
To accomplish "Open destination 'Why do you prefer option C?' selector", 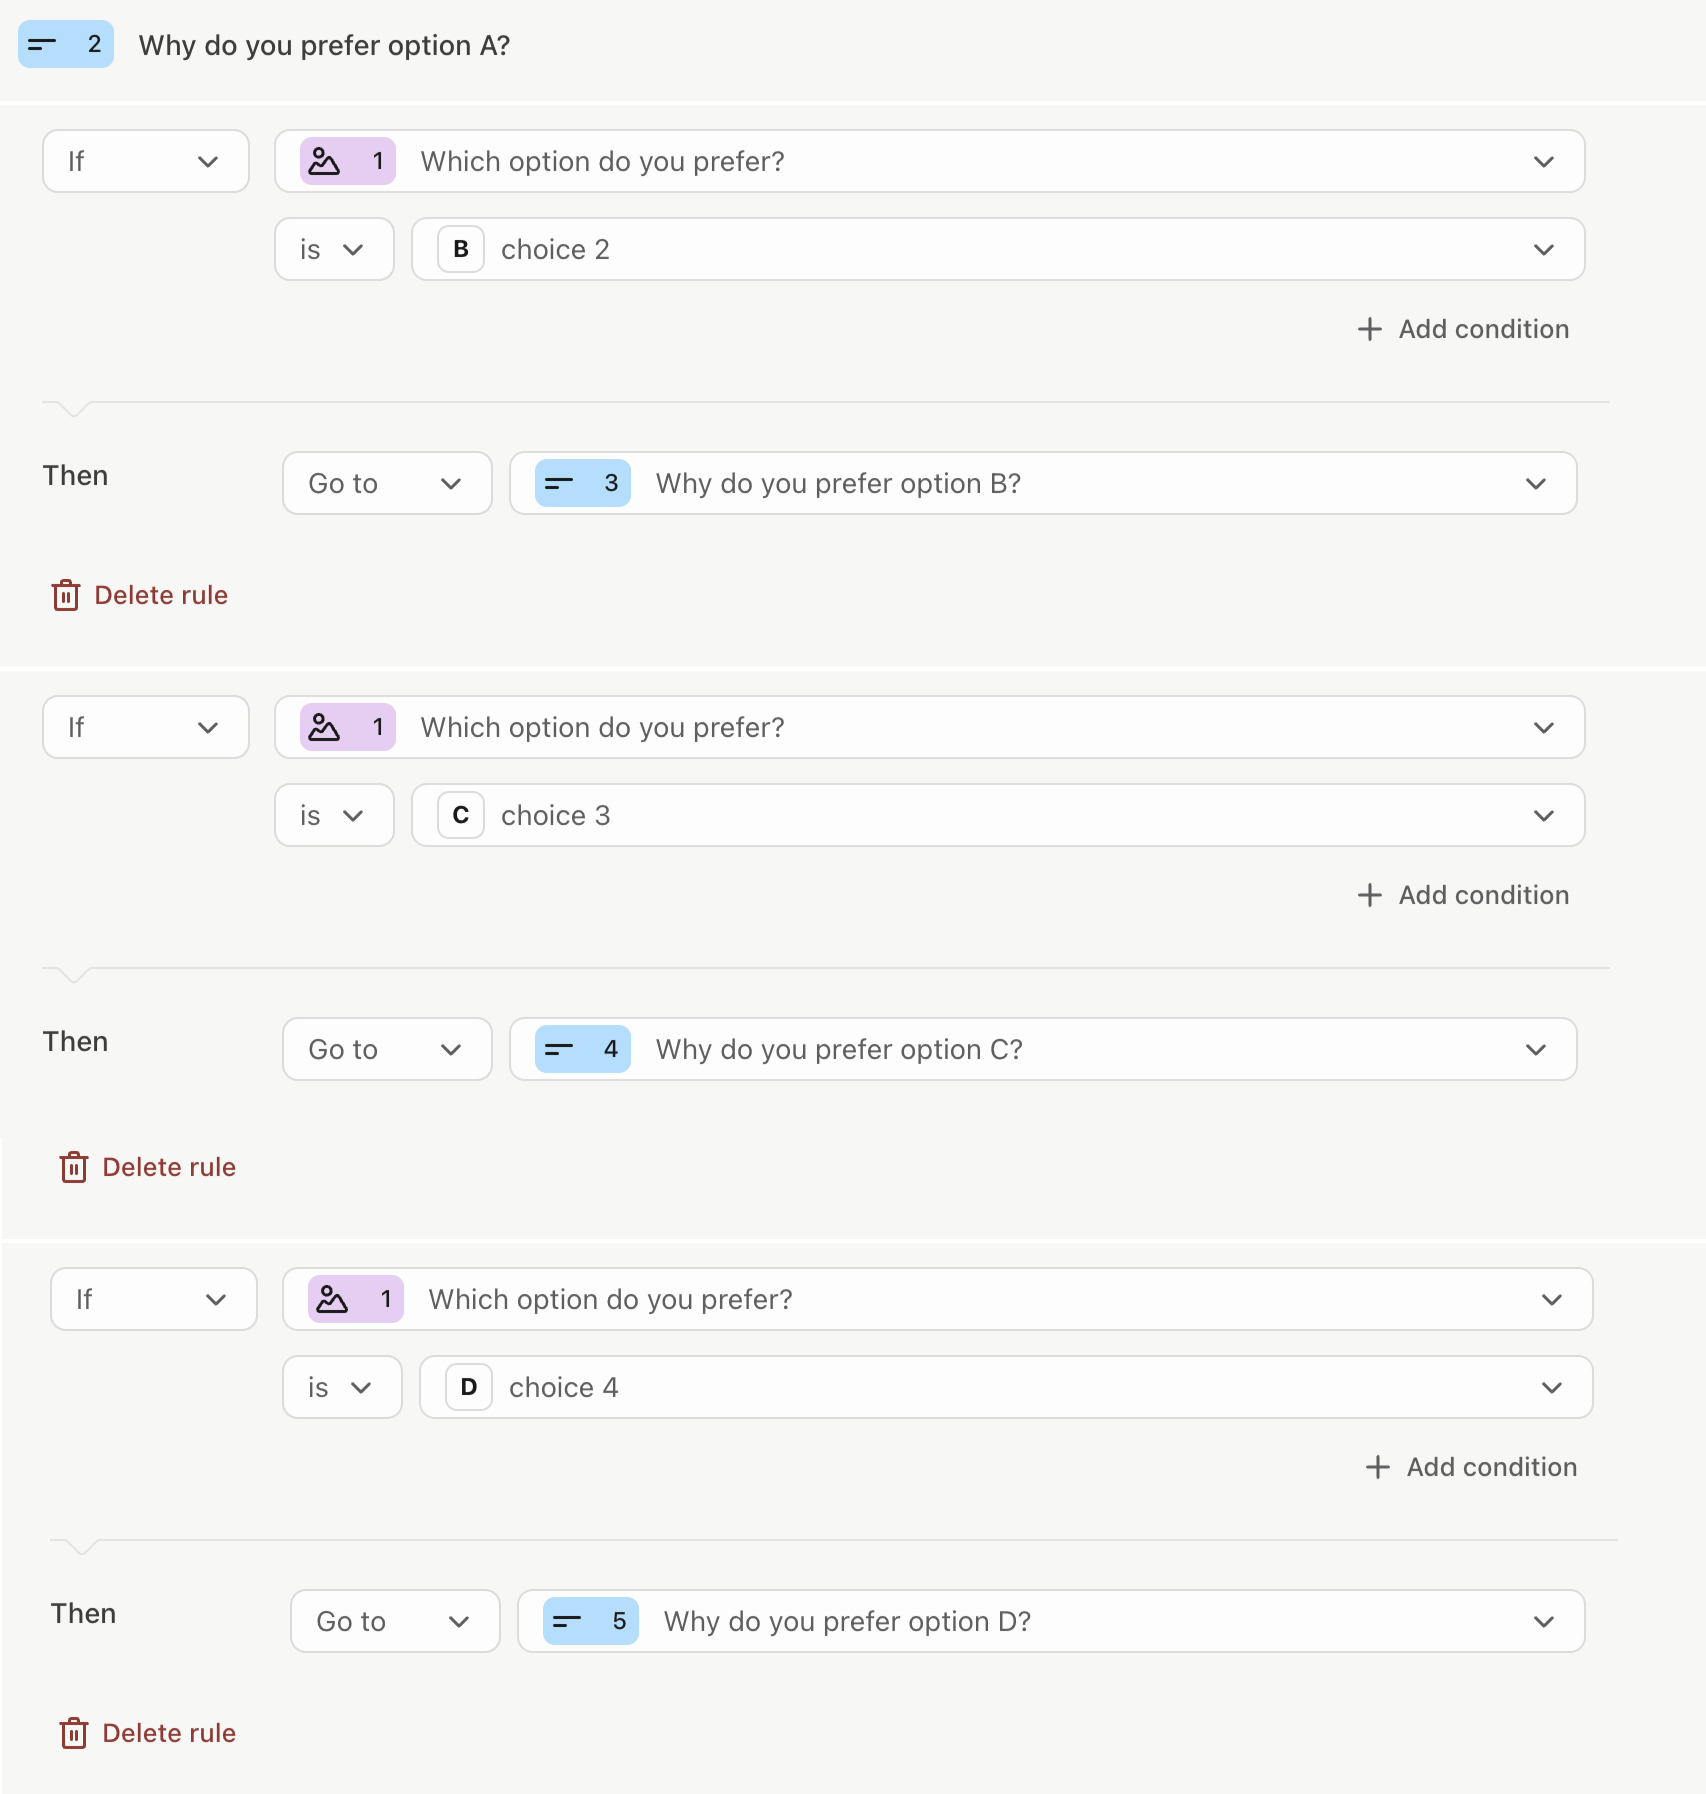I will [x=1043, y=1049].
